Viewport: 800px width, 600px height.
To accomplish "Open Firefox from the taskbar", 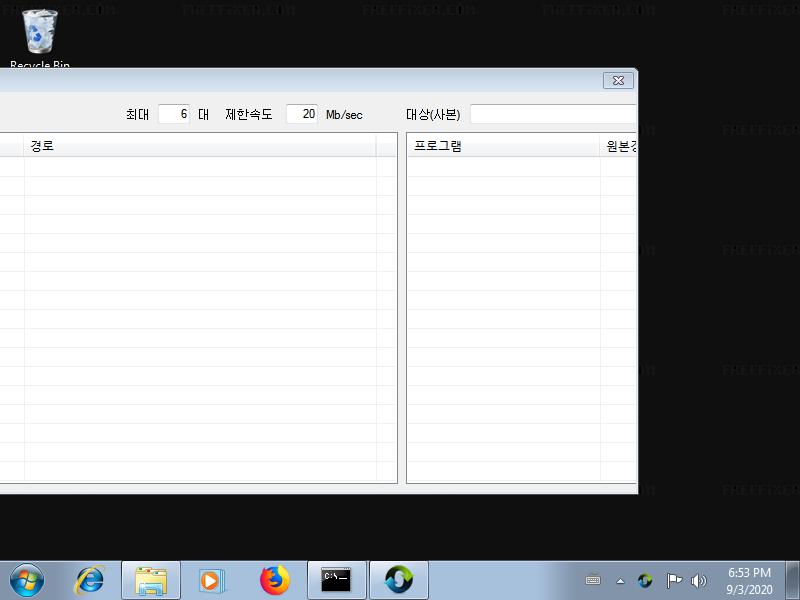I will pyautogui.click(x=274, y=580).
